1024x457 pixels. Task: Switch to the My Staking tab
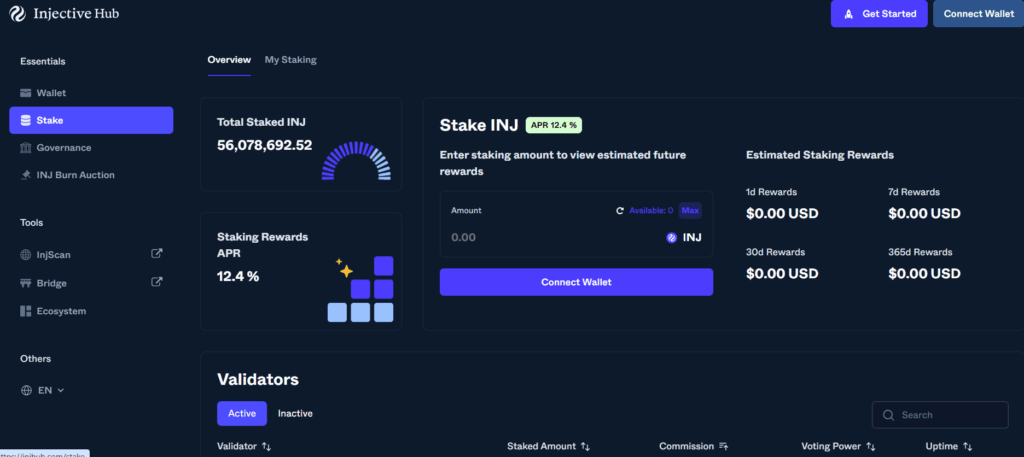291,59
